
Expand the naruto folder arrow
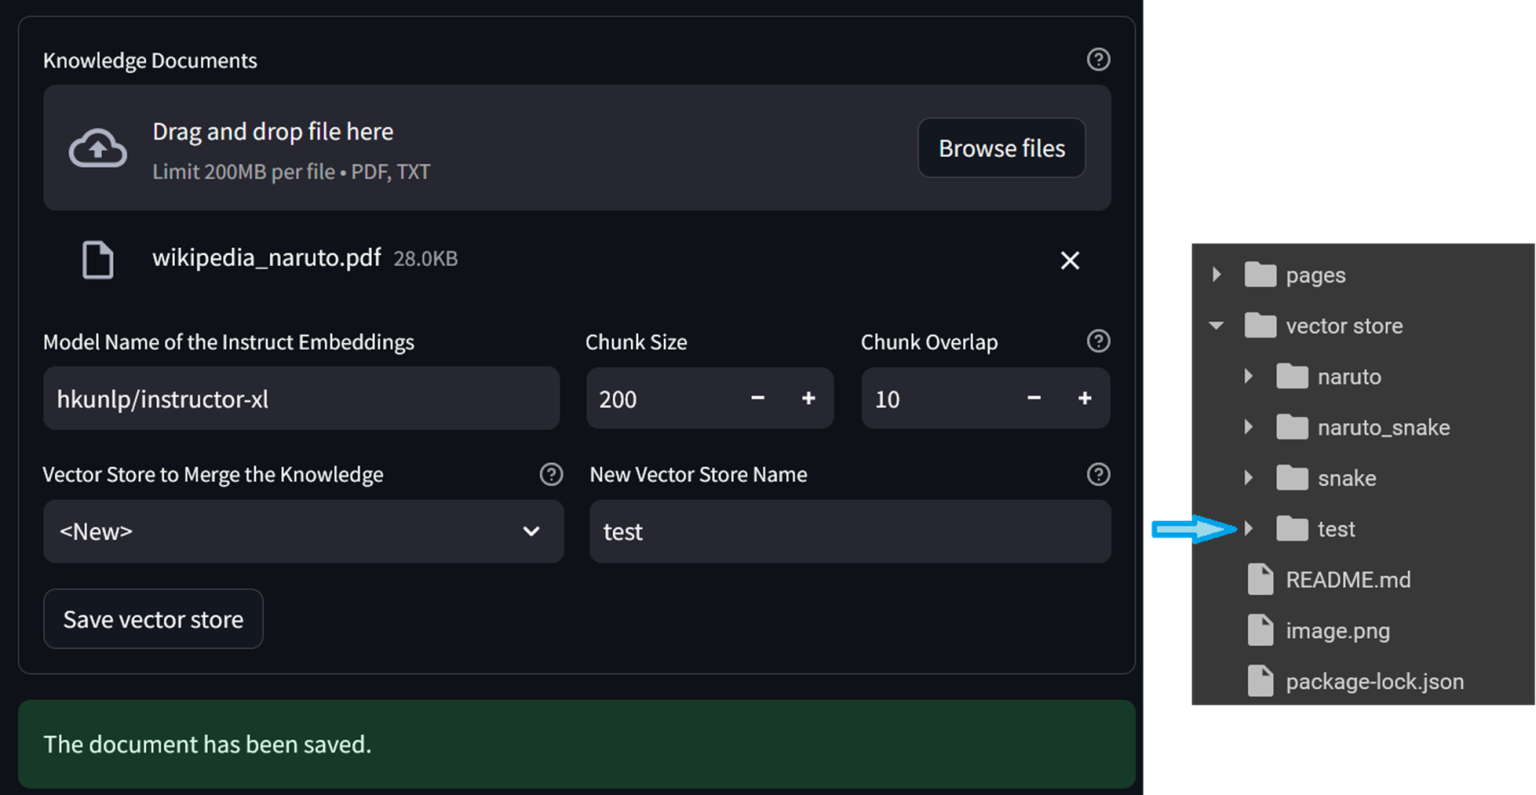coord(1249,377)
